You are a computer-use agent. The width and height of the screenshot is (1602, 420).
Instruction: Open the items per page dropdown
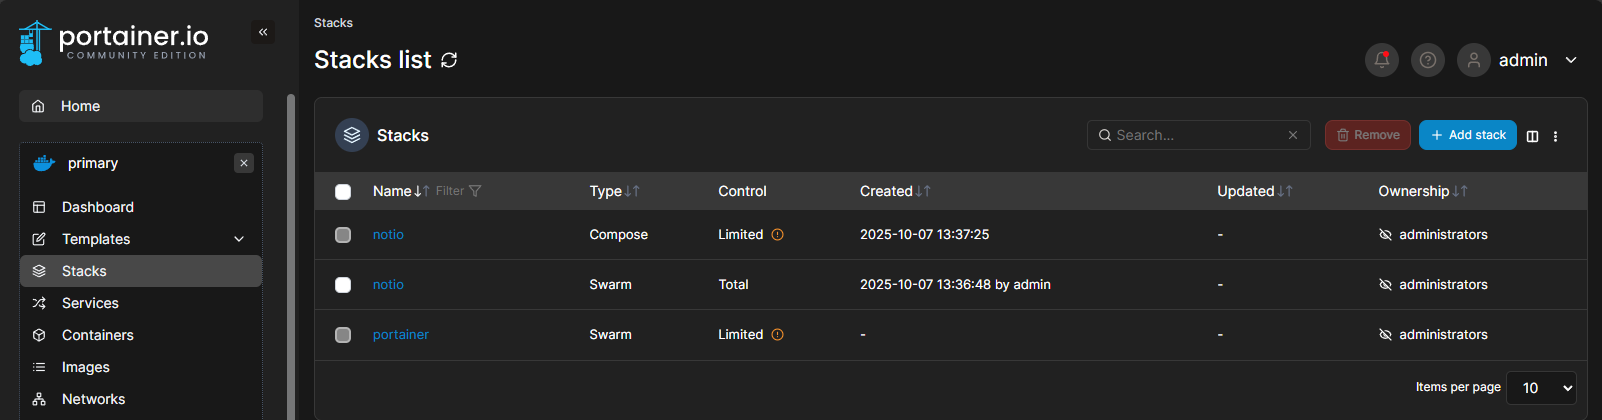click(x=1541, y=388)
